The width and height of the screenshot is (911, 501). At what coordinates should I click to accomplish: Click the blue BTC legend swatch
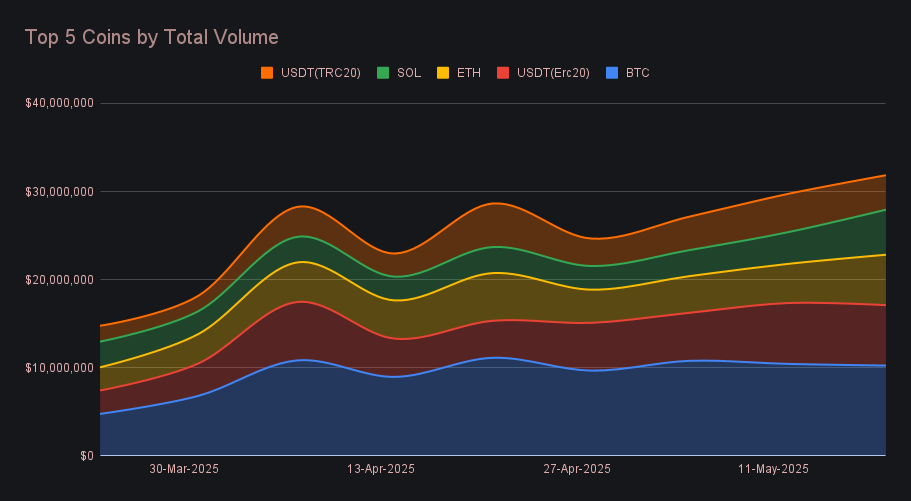click(x=612, y=73)
